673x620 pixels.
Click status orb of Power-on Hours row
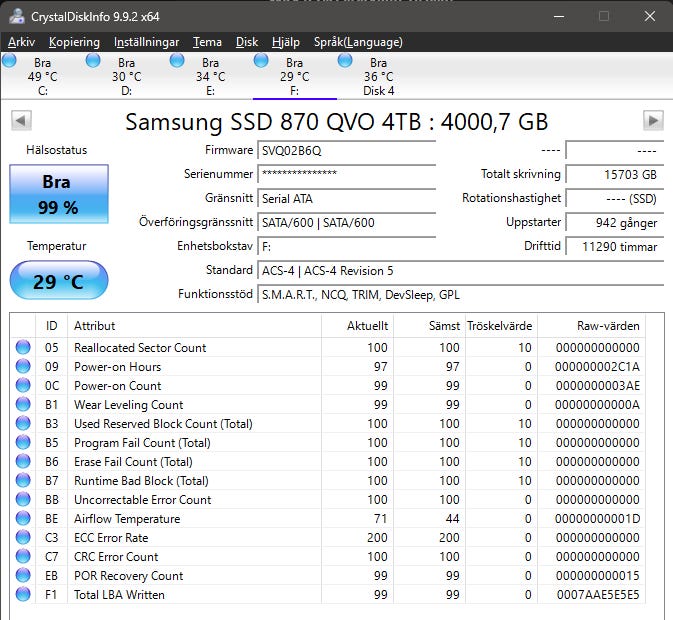(23, 366)
